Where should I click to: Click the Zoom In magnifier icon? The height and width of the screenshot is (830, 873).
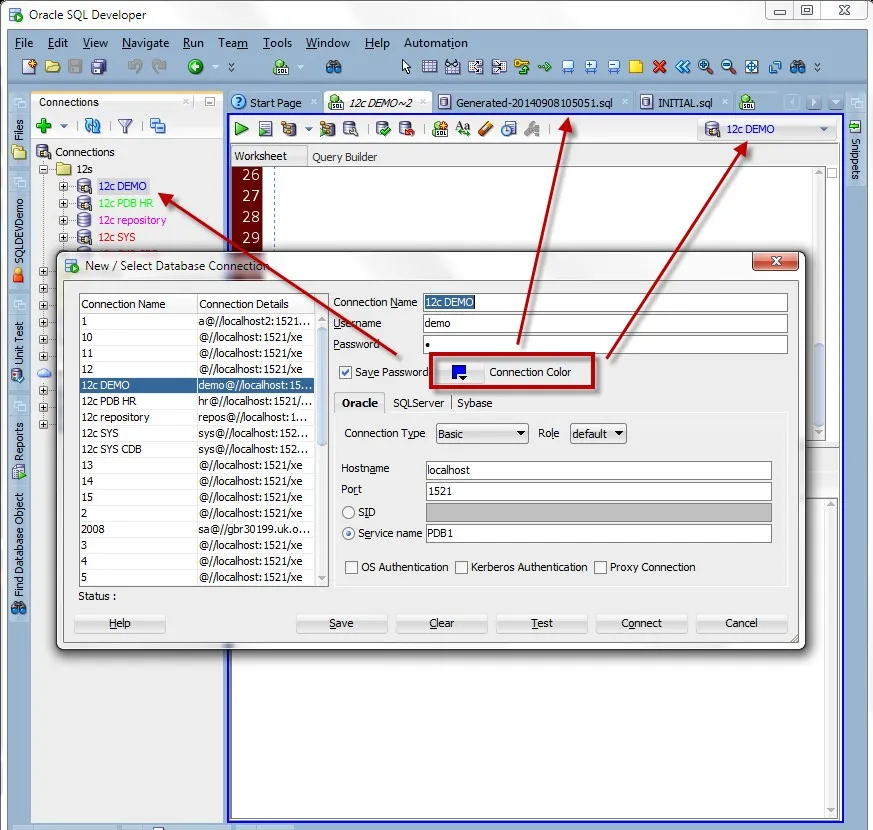(705, 67)
